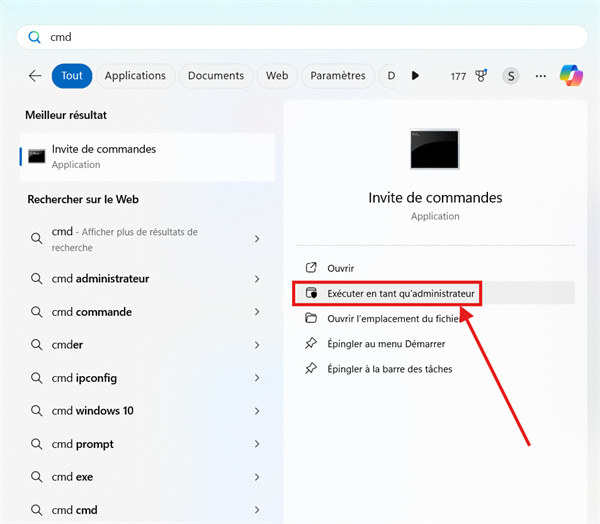Expand the cmd ipconfig suggestion chevron
600x524 pixels.
coord(257,378)
